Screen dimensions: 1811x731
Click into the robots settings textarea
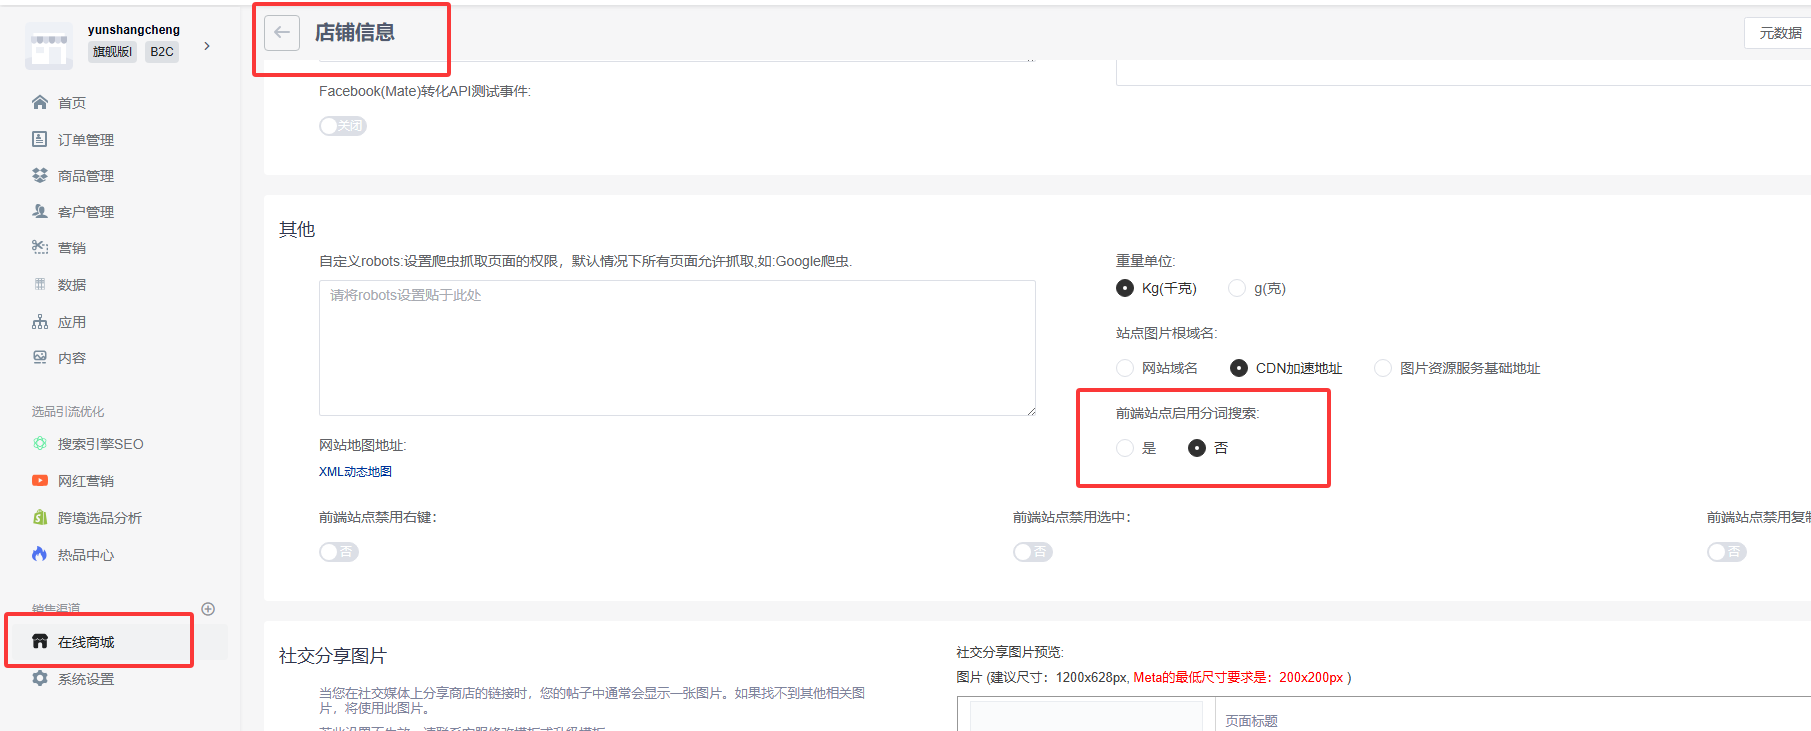(677, 348)
